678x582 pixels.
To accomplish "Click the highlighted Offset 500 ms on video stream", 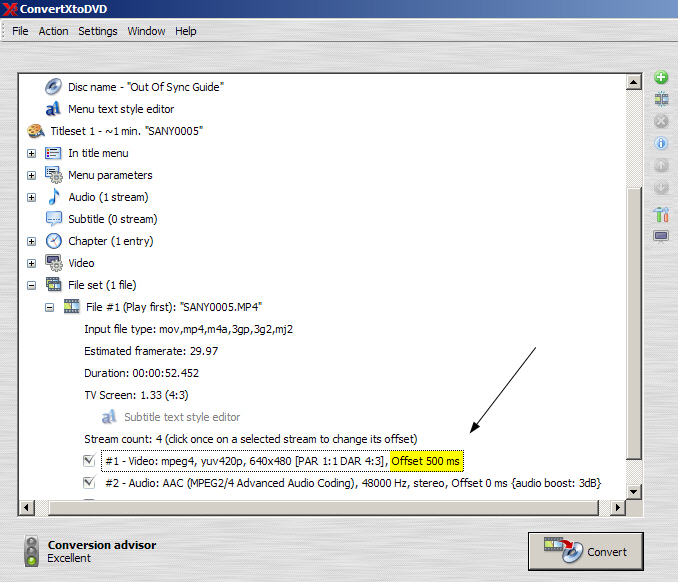I will [426, 461].
